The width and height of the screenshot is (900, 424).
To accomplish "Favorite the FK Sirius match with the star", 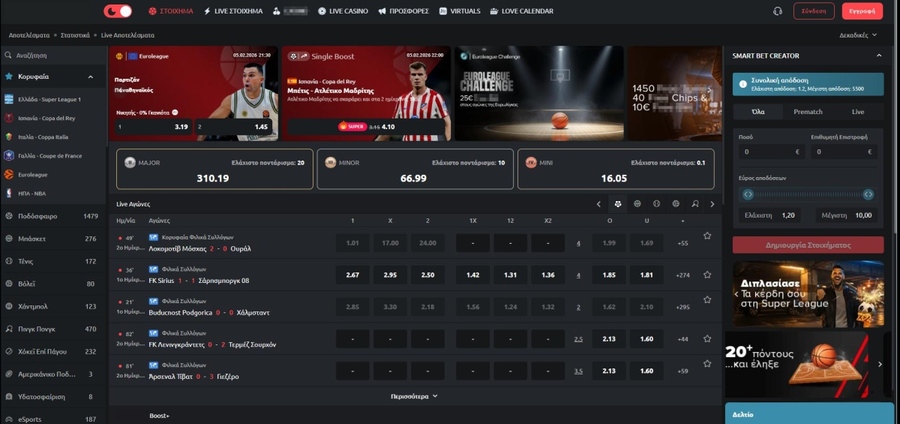I will [x=707, y=274].
